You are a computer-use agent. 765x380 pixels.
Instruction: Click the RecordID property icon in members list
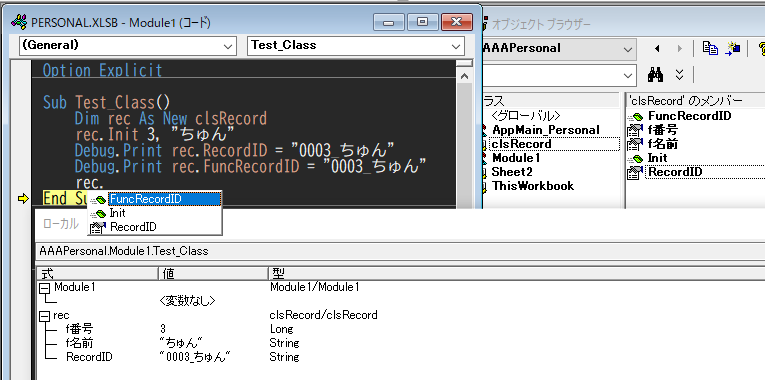coord(635,172)
